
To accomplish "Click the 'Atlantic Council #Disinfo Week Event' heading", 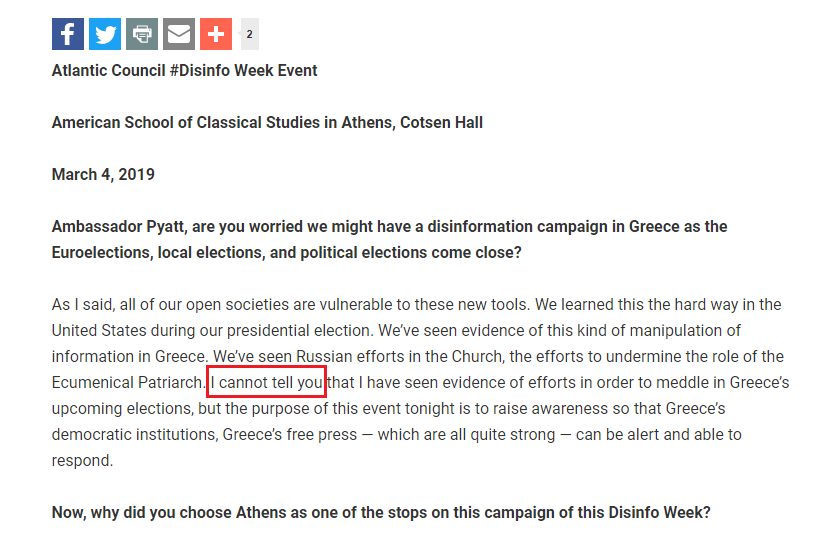I will (184, 70).
